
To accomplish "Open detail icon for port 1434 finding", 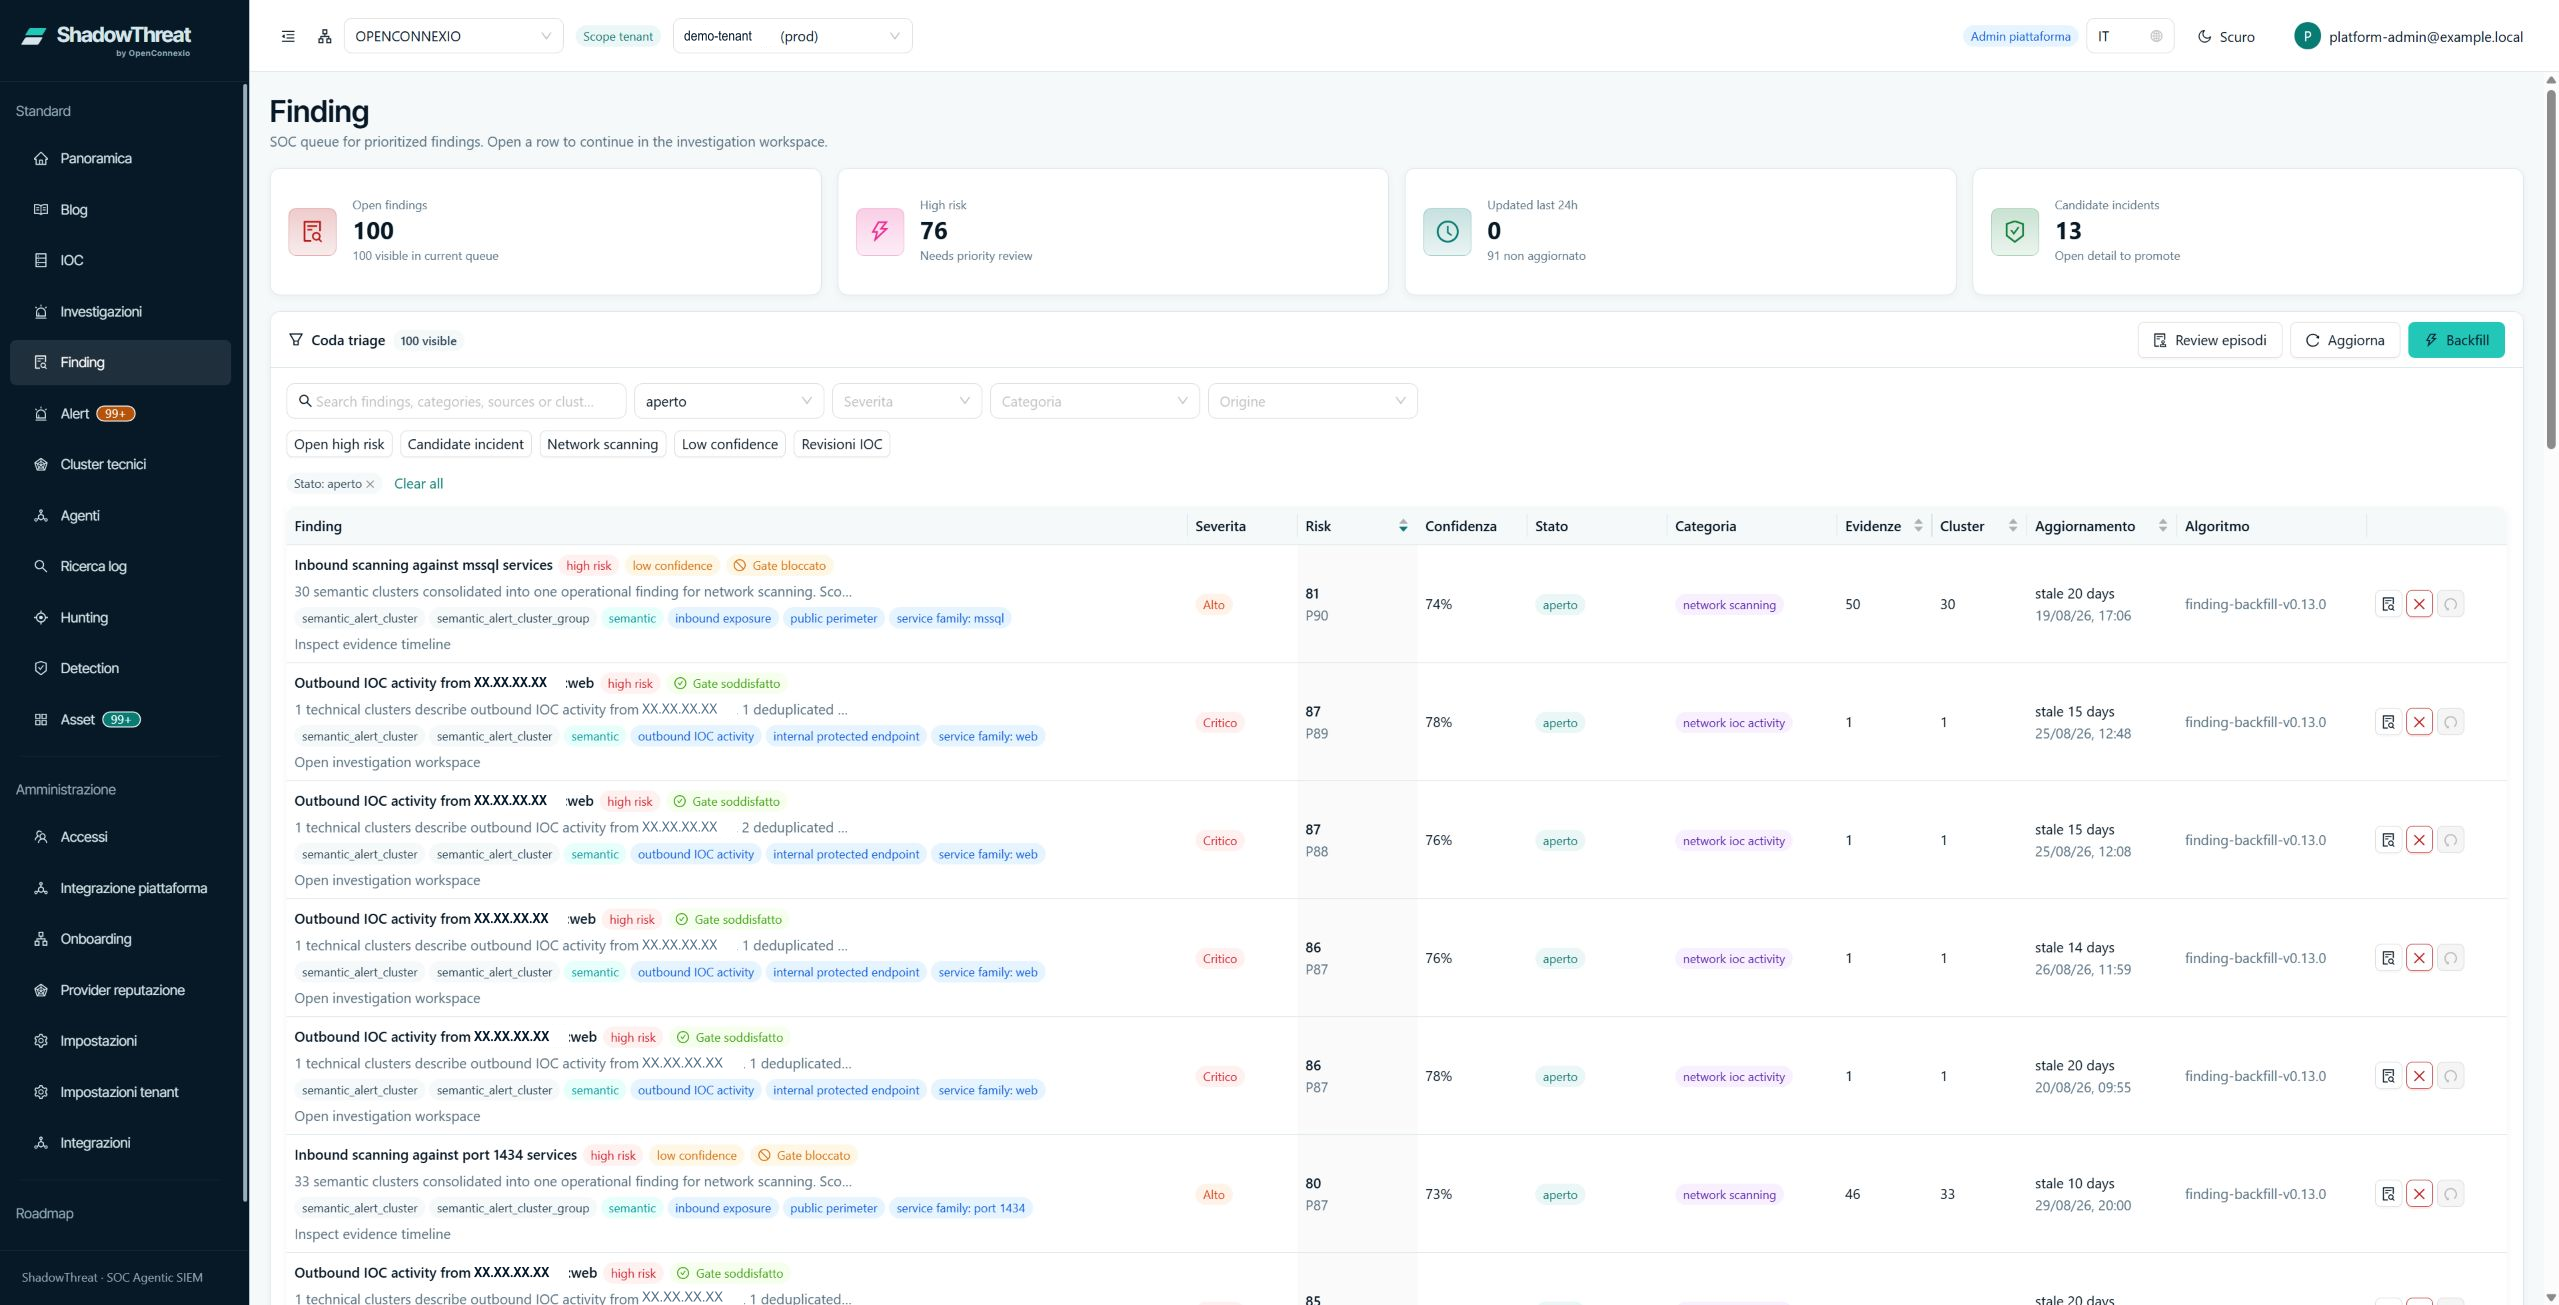I will (2388, 1194).
